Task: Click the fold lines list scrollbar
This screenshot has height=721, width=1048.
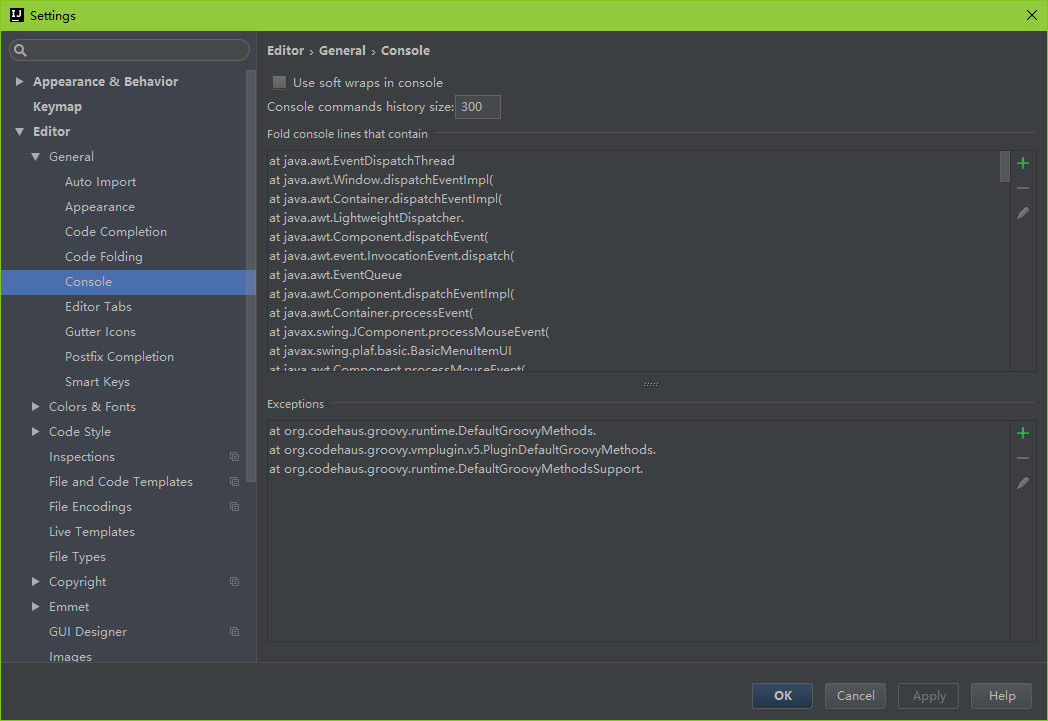Action: [1004, 166]
